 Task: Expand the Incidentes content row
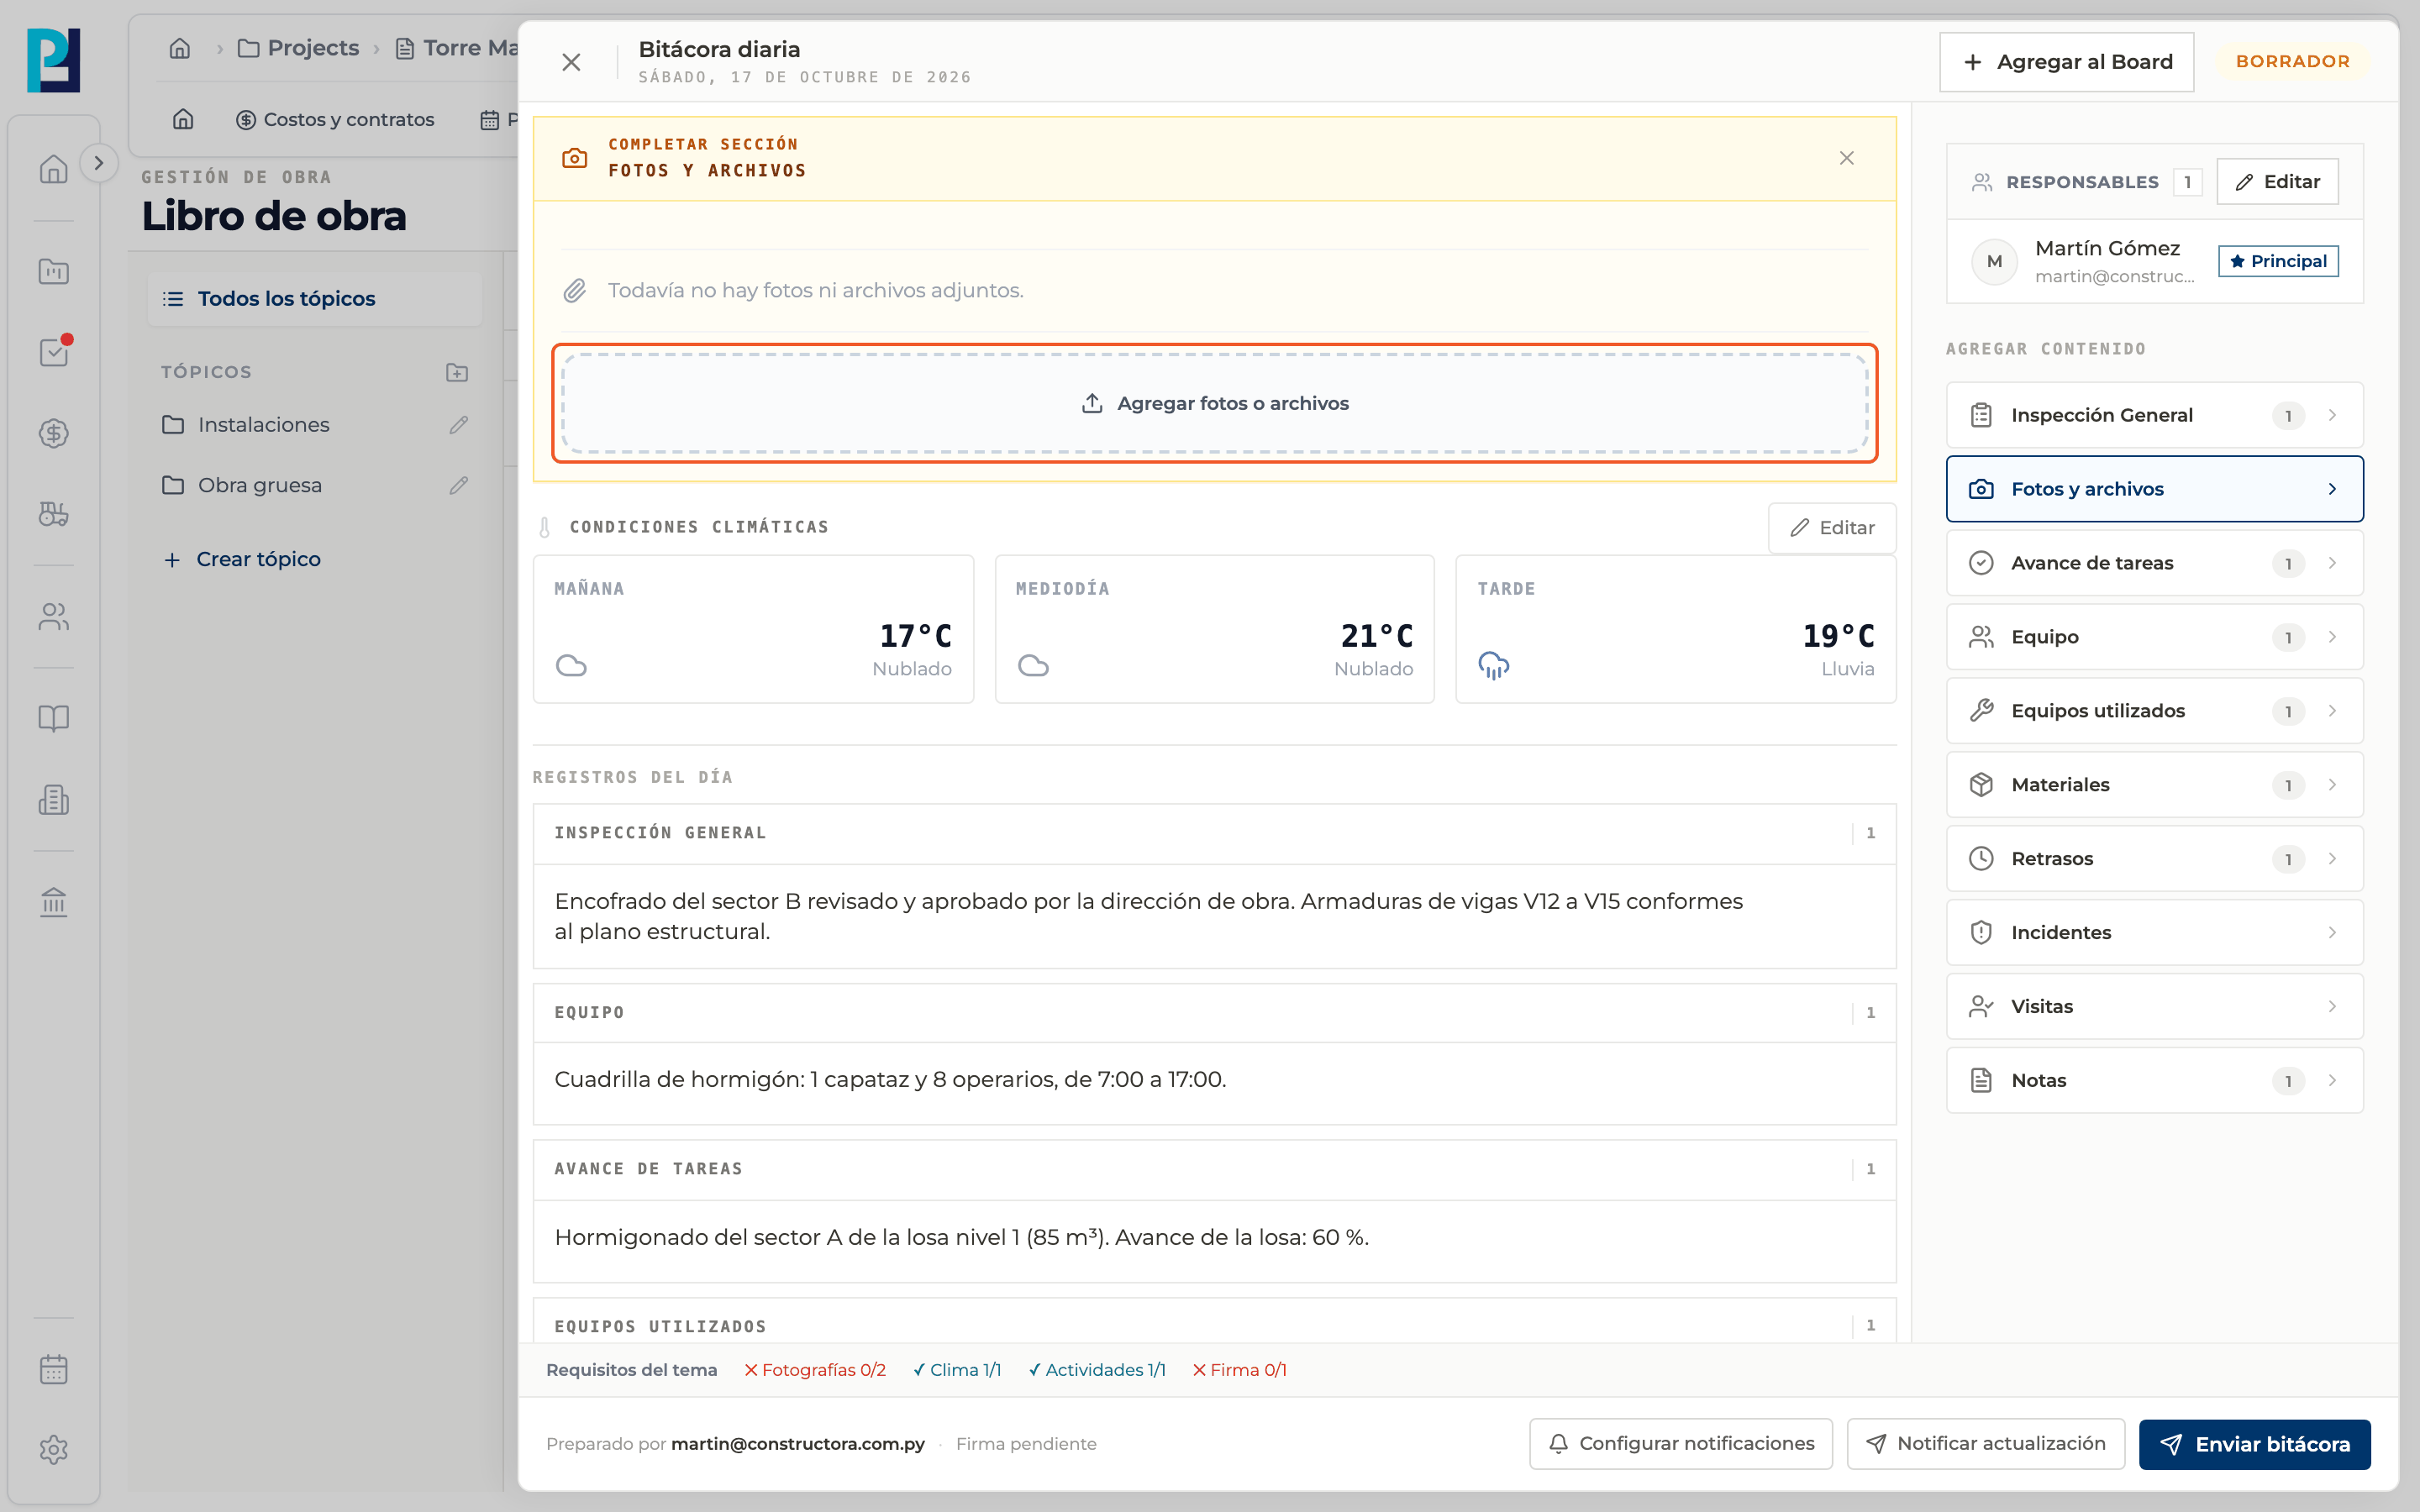2154,932
